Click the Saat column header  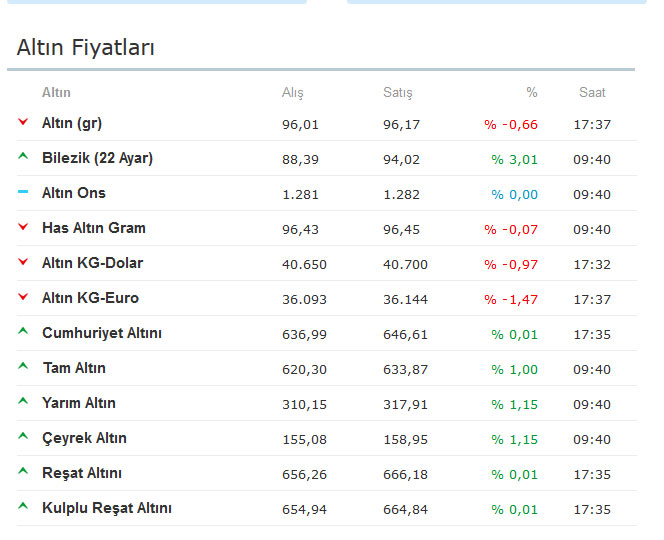(592, 93)
